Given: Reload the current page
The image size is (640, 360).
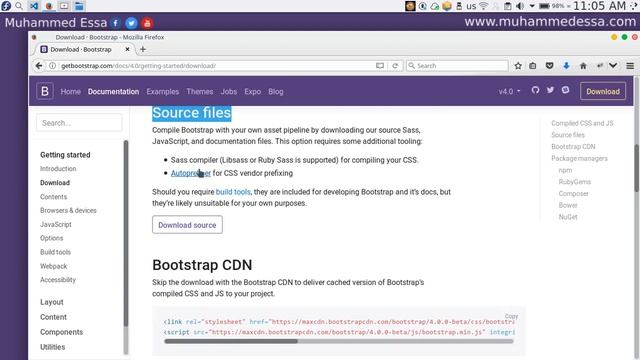Looking at the screenshot, I should pos(395,66).
